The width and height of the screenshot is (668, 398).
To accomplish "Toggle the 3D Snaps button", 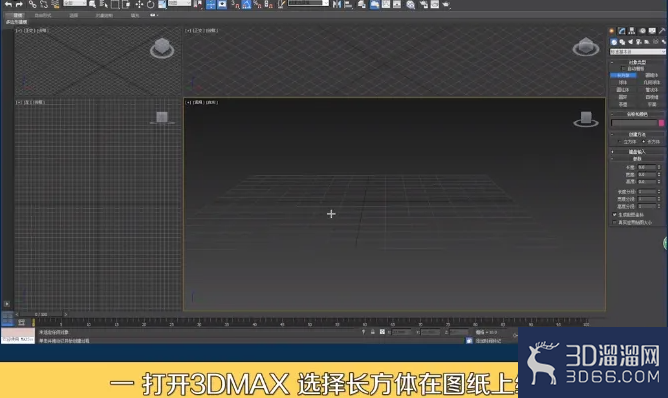I will click(235, 4).
